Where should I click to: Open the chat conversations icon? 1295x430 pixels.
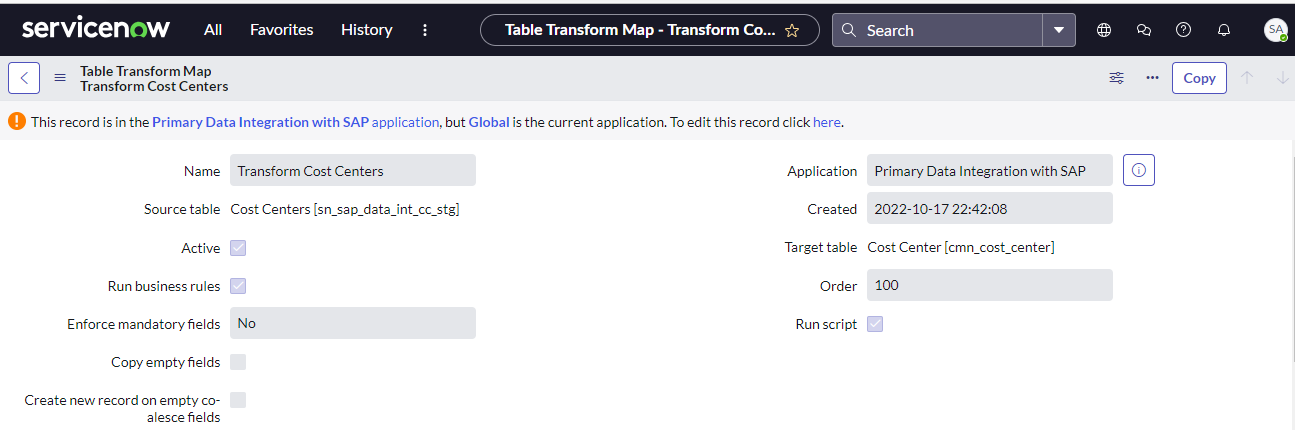coord(1144,30)
